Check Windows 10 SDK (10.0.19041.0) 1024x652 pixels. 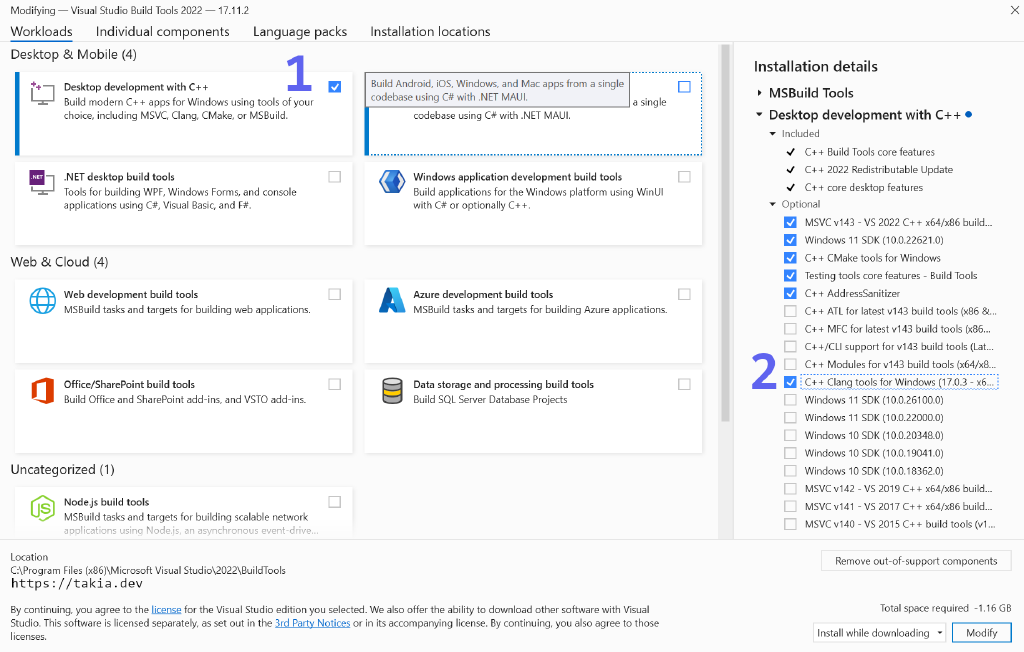(x=790, y=453)
